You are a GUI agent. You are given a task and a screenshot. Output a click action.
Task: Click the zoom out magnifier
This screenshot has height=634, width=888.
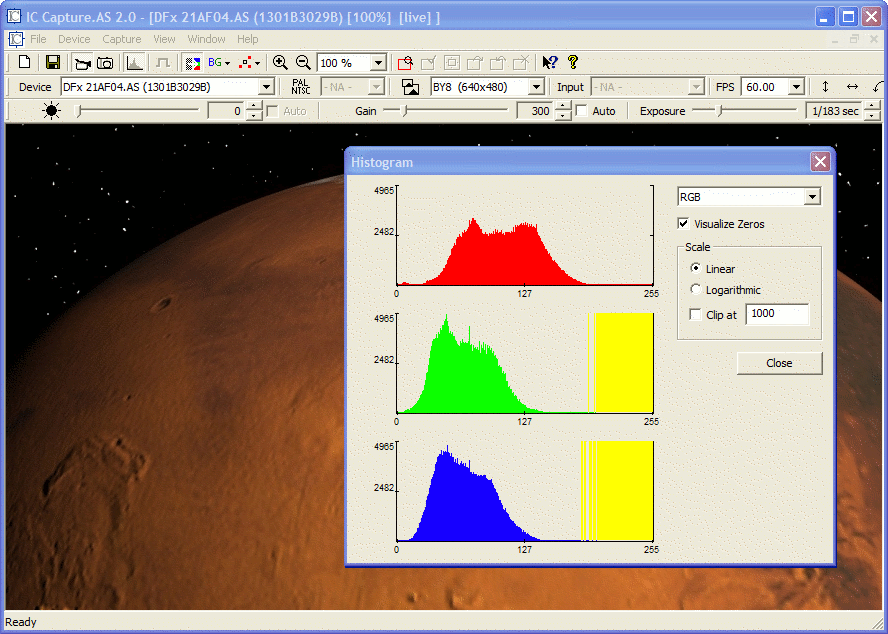[x=303, y=63]
